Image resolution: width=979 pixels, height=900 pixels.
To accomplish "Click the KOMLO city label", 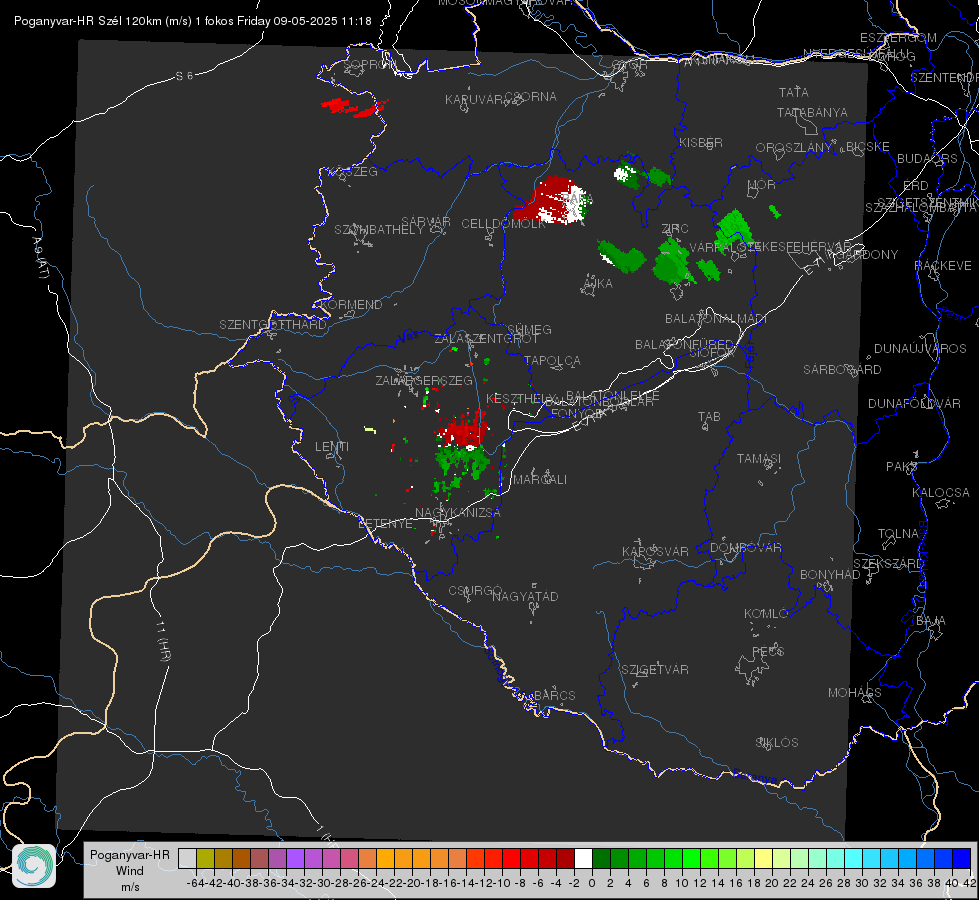I will coord(765,614).
